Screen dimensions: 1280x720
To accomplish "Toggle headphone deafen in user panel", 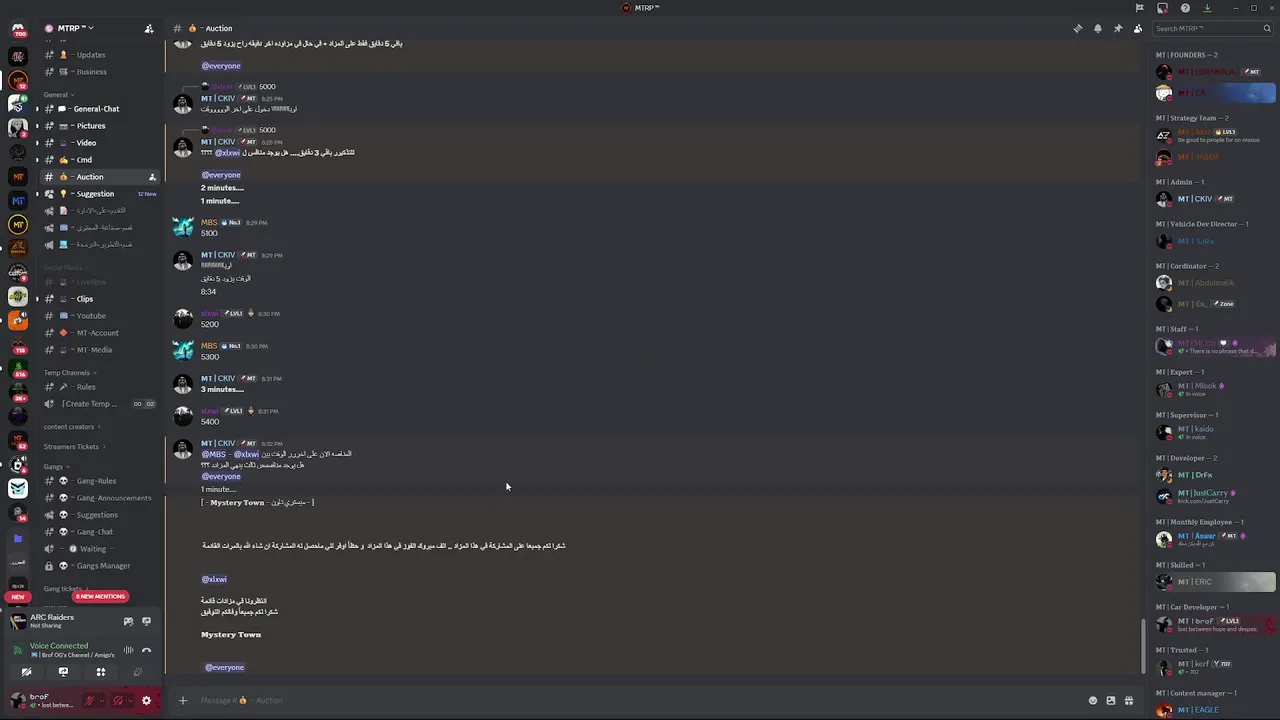I will coord(118,700).
